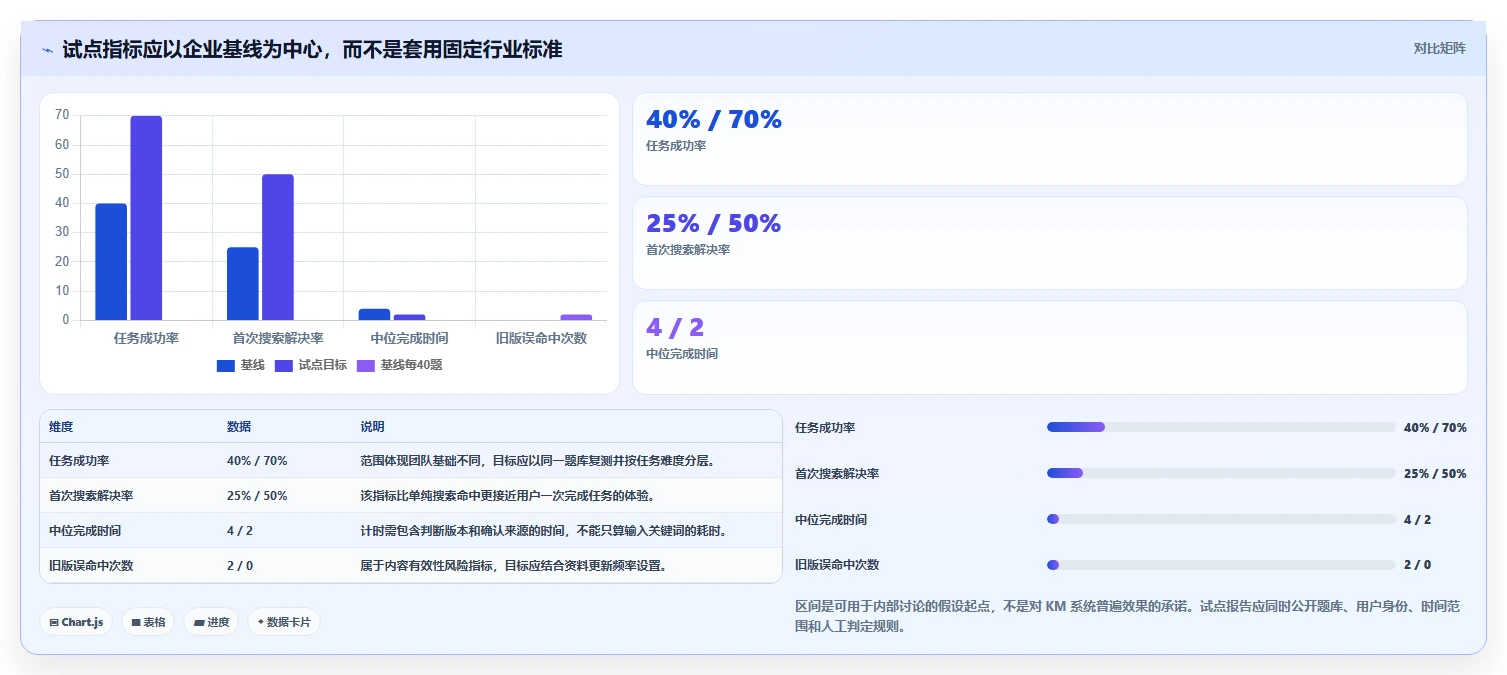The width and height of the screenshot is (1507, 675).
Task: Select the 任务成功率 table row cell
Action: pos(79,461)
